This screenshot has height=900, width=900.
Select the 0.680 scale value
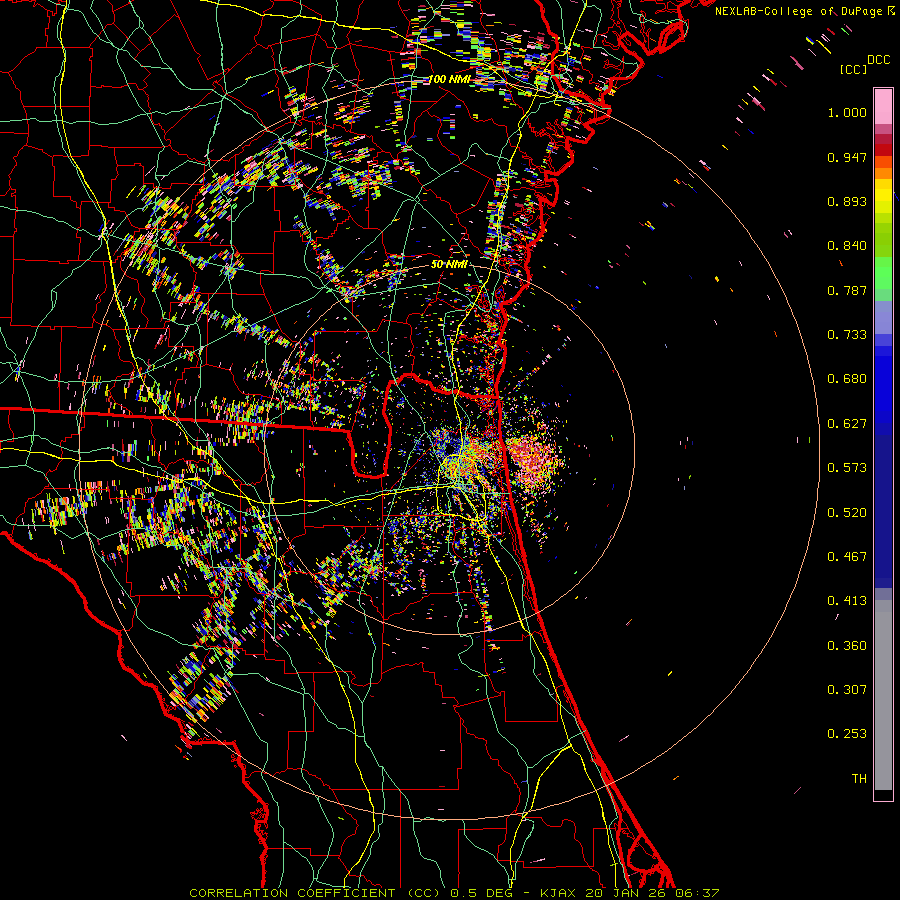[x=847, y=379]
